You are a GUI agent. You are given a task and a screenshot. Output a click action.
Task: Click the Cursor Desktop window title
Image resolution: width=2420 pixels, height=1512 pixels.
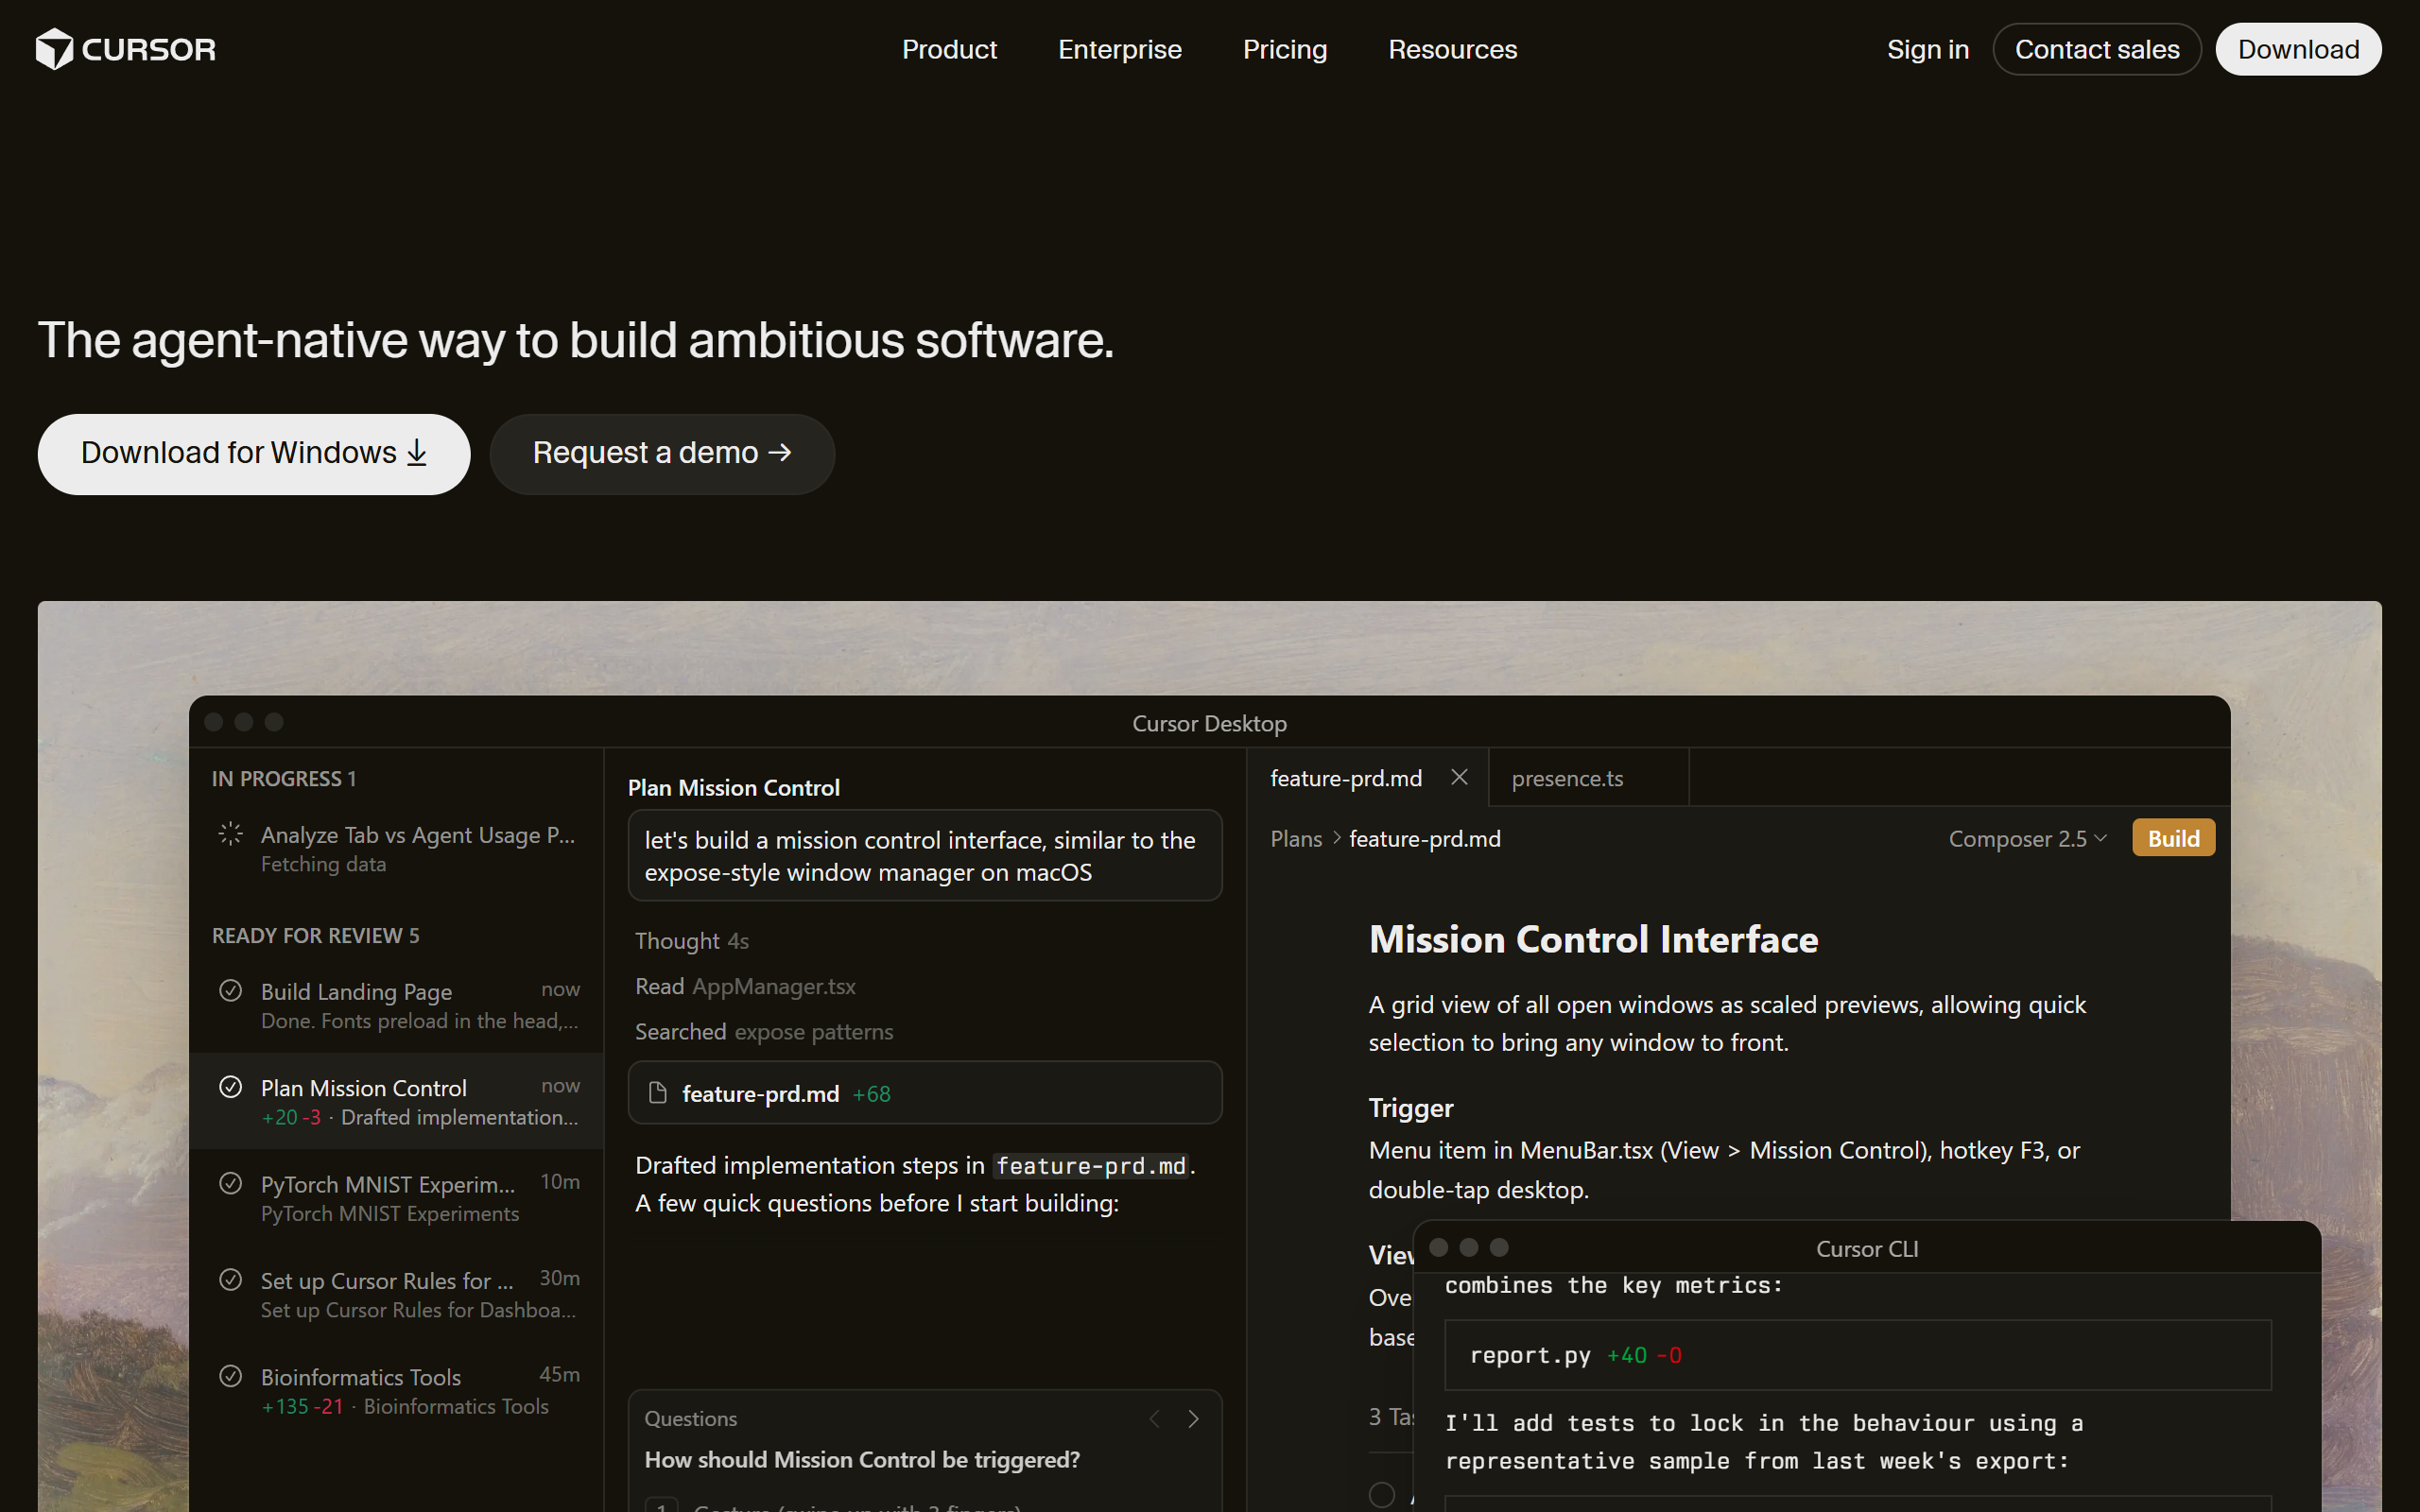1209,723
